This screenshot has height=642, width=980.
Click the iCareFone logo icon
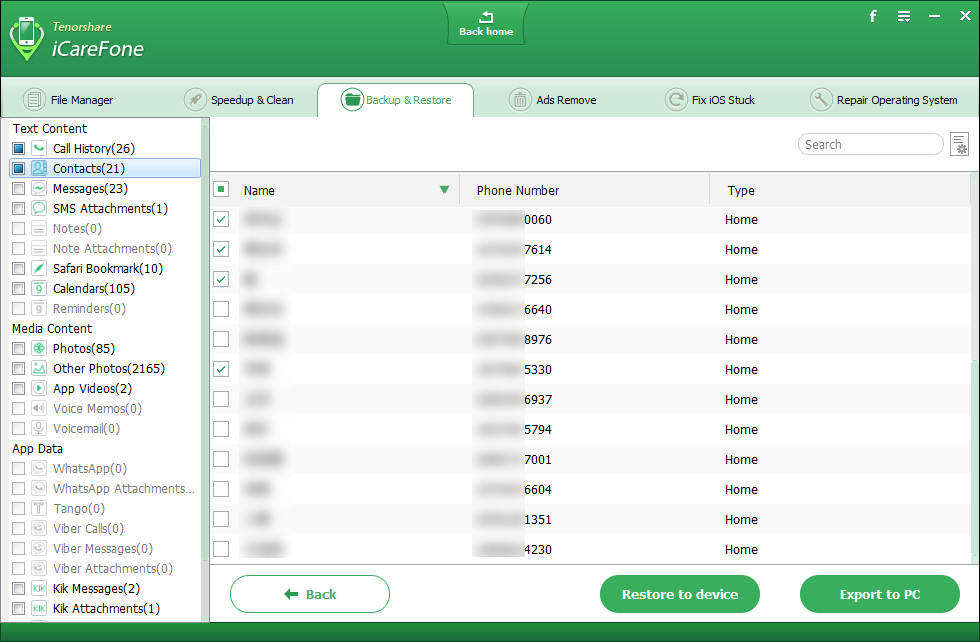click(26, 38)
